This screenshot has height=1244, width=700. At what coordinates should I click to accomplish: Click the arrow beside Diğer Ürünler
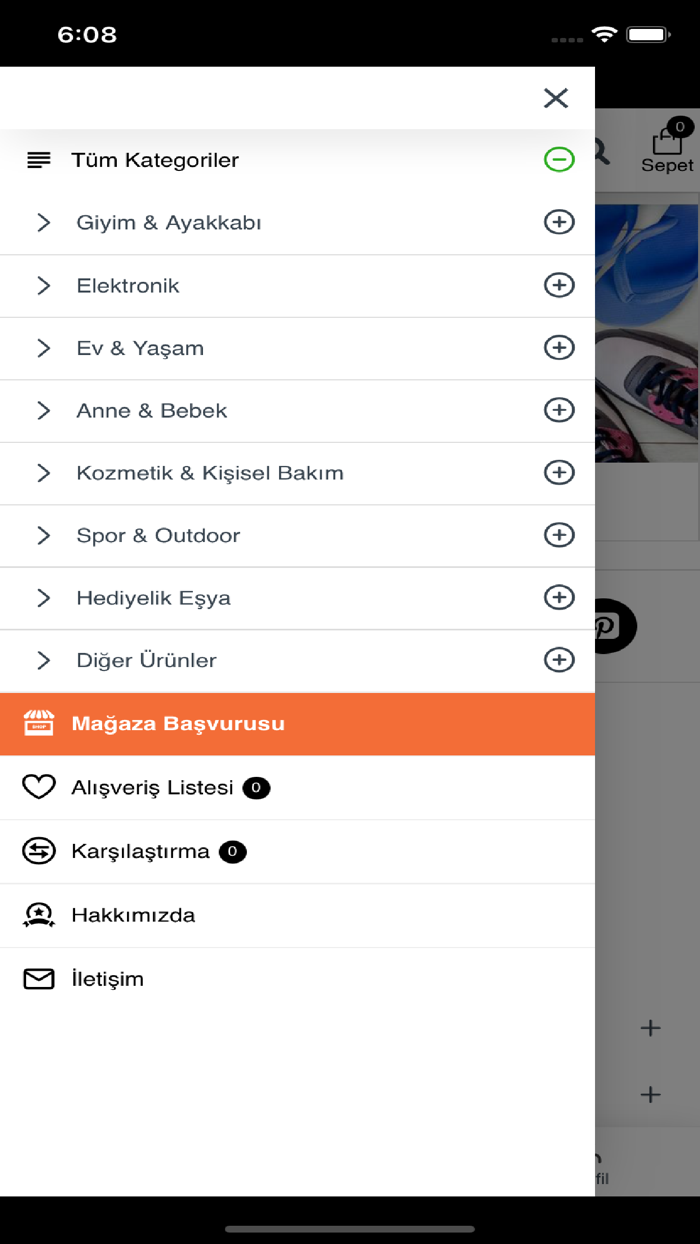(x=43, y=660)
